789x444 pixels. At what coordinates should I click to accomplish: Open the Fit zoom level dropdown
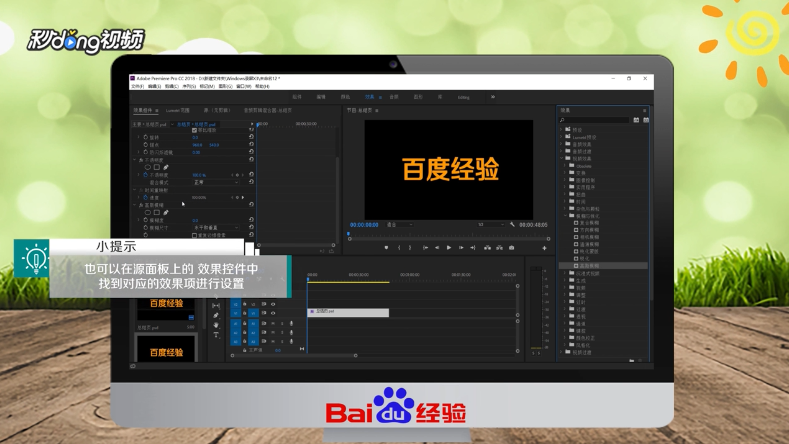[x=400, y=225]
